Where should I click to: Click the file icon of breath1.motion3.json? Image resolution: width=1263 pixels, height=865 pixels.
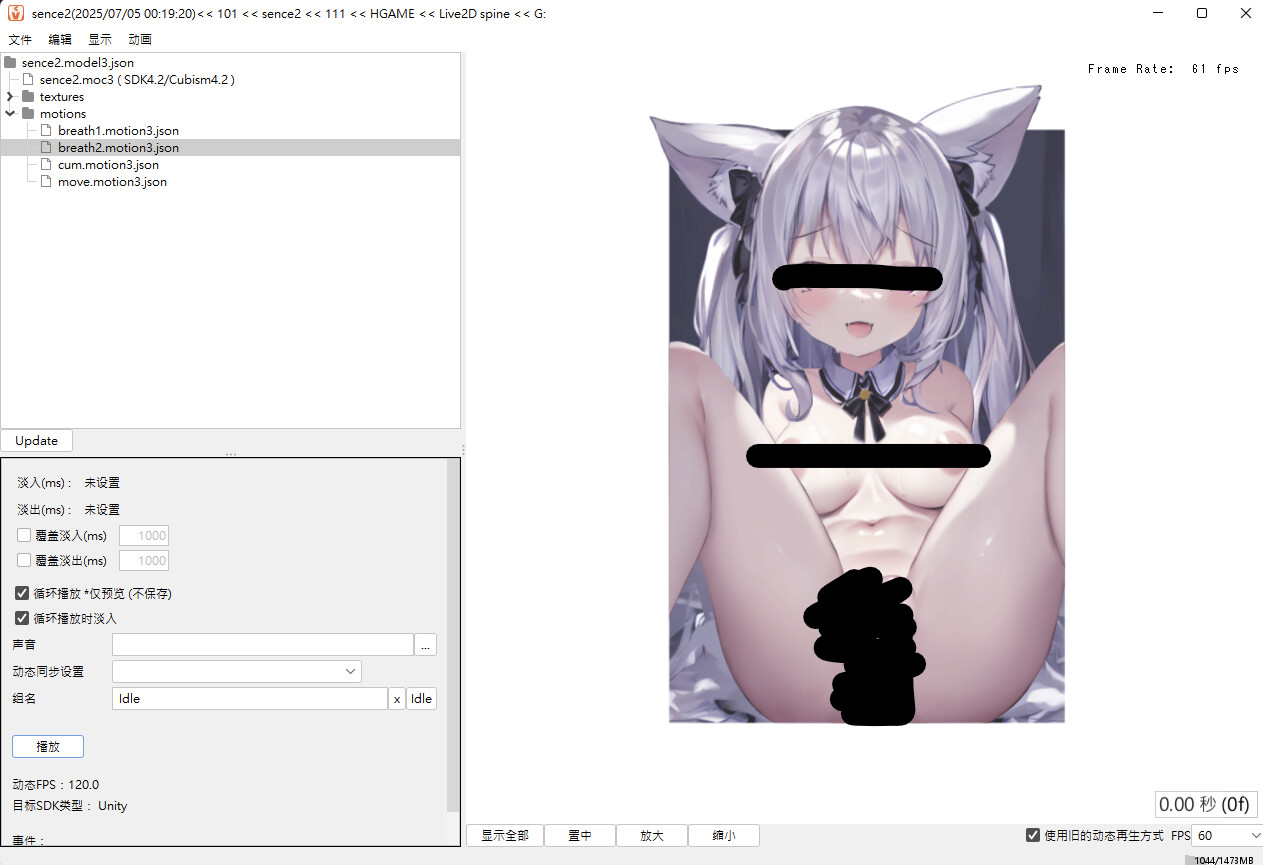tap(46, 130)
